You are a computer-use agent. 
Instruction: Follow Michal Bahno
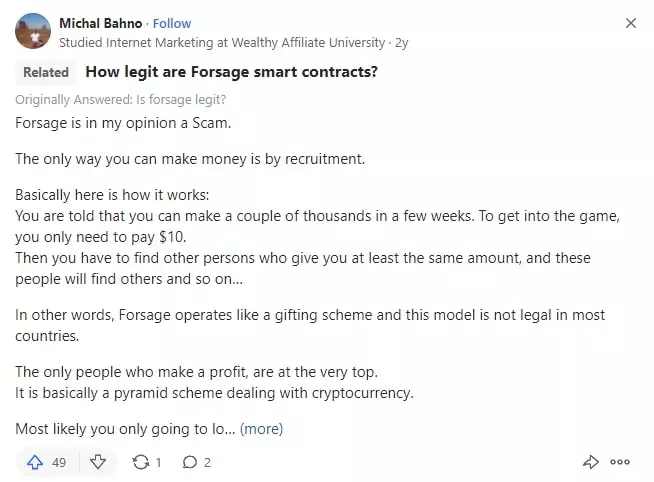[172, 23]
